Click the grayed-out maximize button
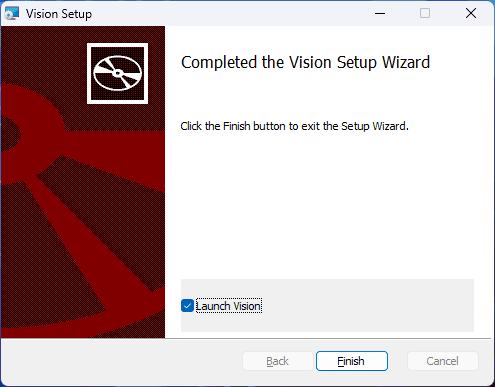Screen dimensions: 495x387 [425, 14]
